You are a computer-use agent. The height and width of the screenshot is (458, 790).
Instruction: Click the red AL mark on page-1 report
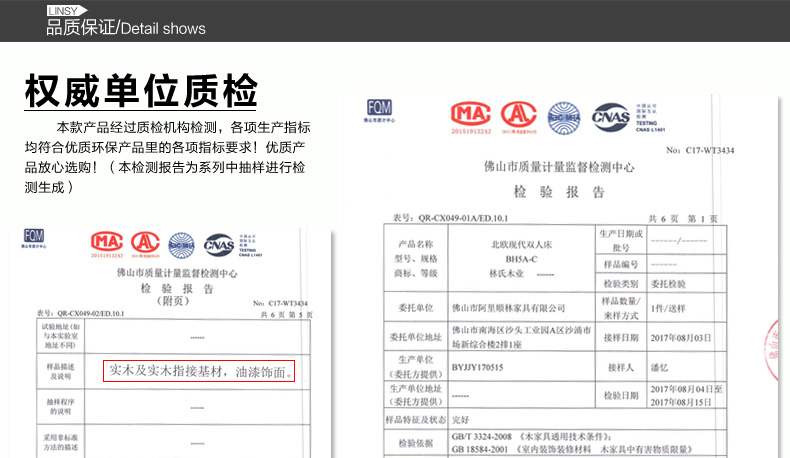518,117
